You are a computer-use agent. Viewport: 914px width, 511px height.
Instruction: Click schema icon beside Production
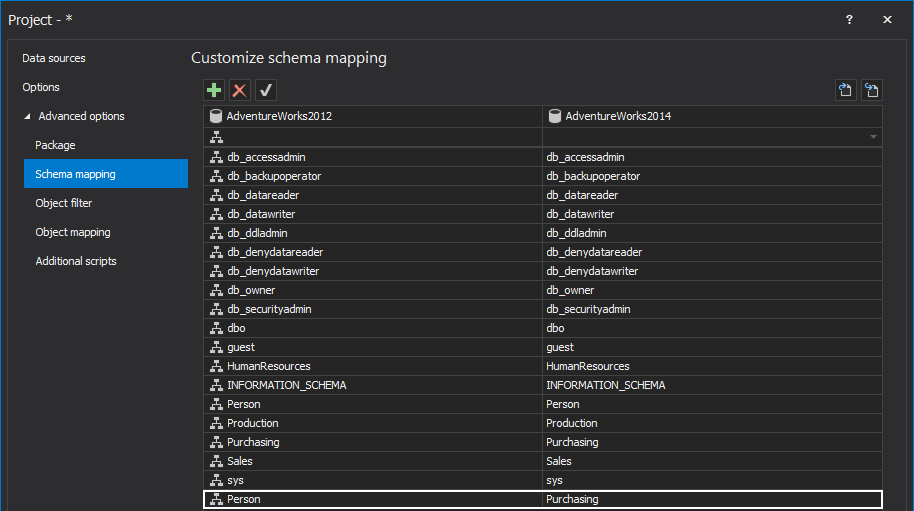(216, 423)
